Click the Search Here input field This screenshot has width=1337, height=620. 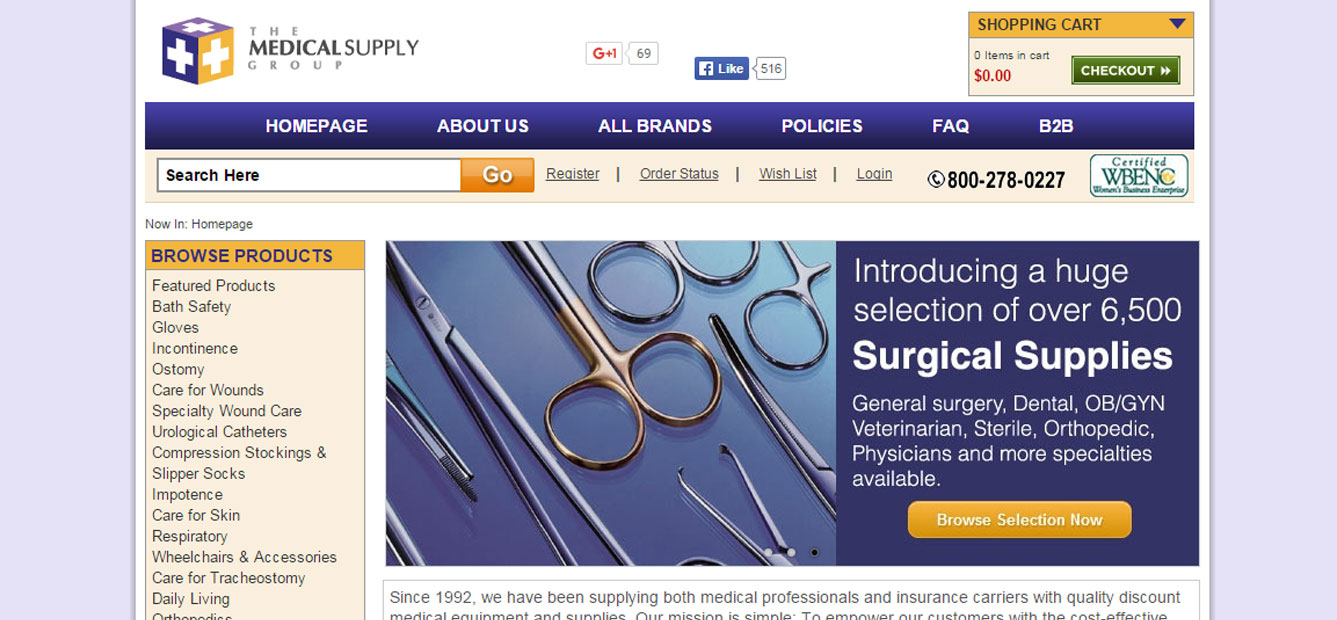click(309, 175)
